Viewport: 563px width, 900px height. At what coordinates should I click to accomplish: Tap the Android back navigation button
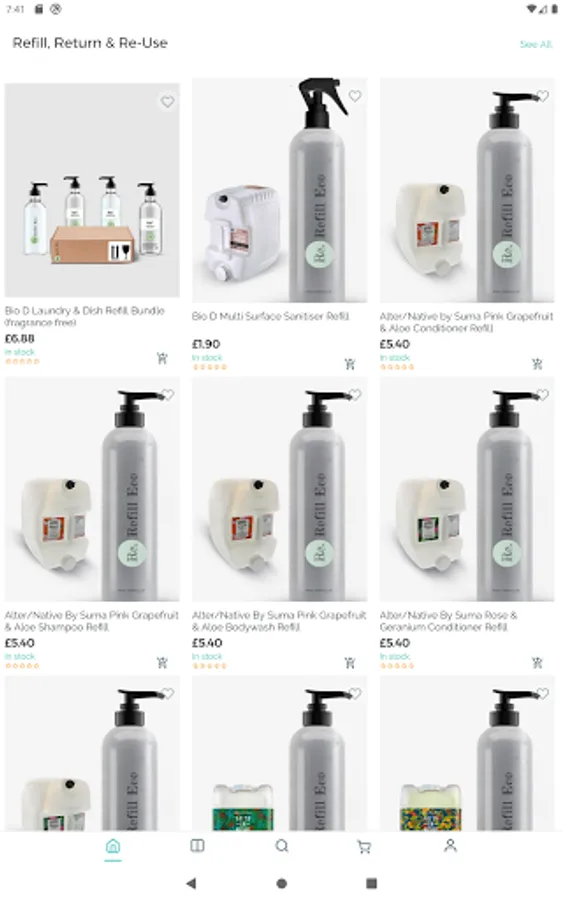pyautogui.click(x=192, y=883)
